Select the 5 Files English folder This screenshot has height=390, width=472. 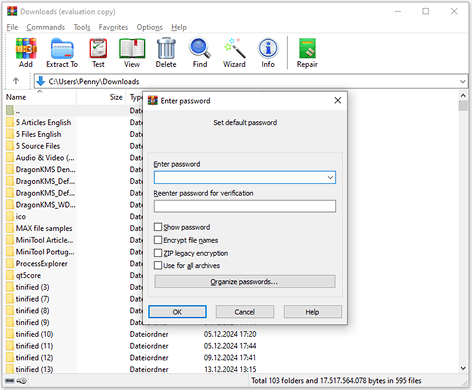[38, 134]
